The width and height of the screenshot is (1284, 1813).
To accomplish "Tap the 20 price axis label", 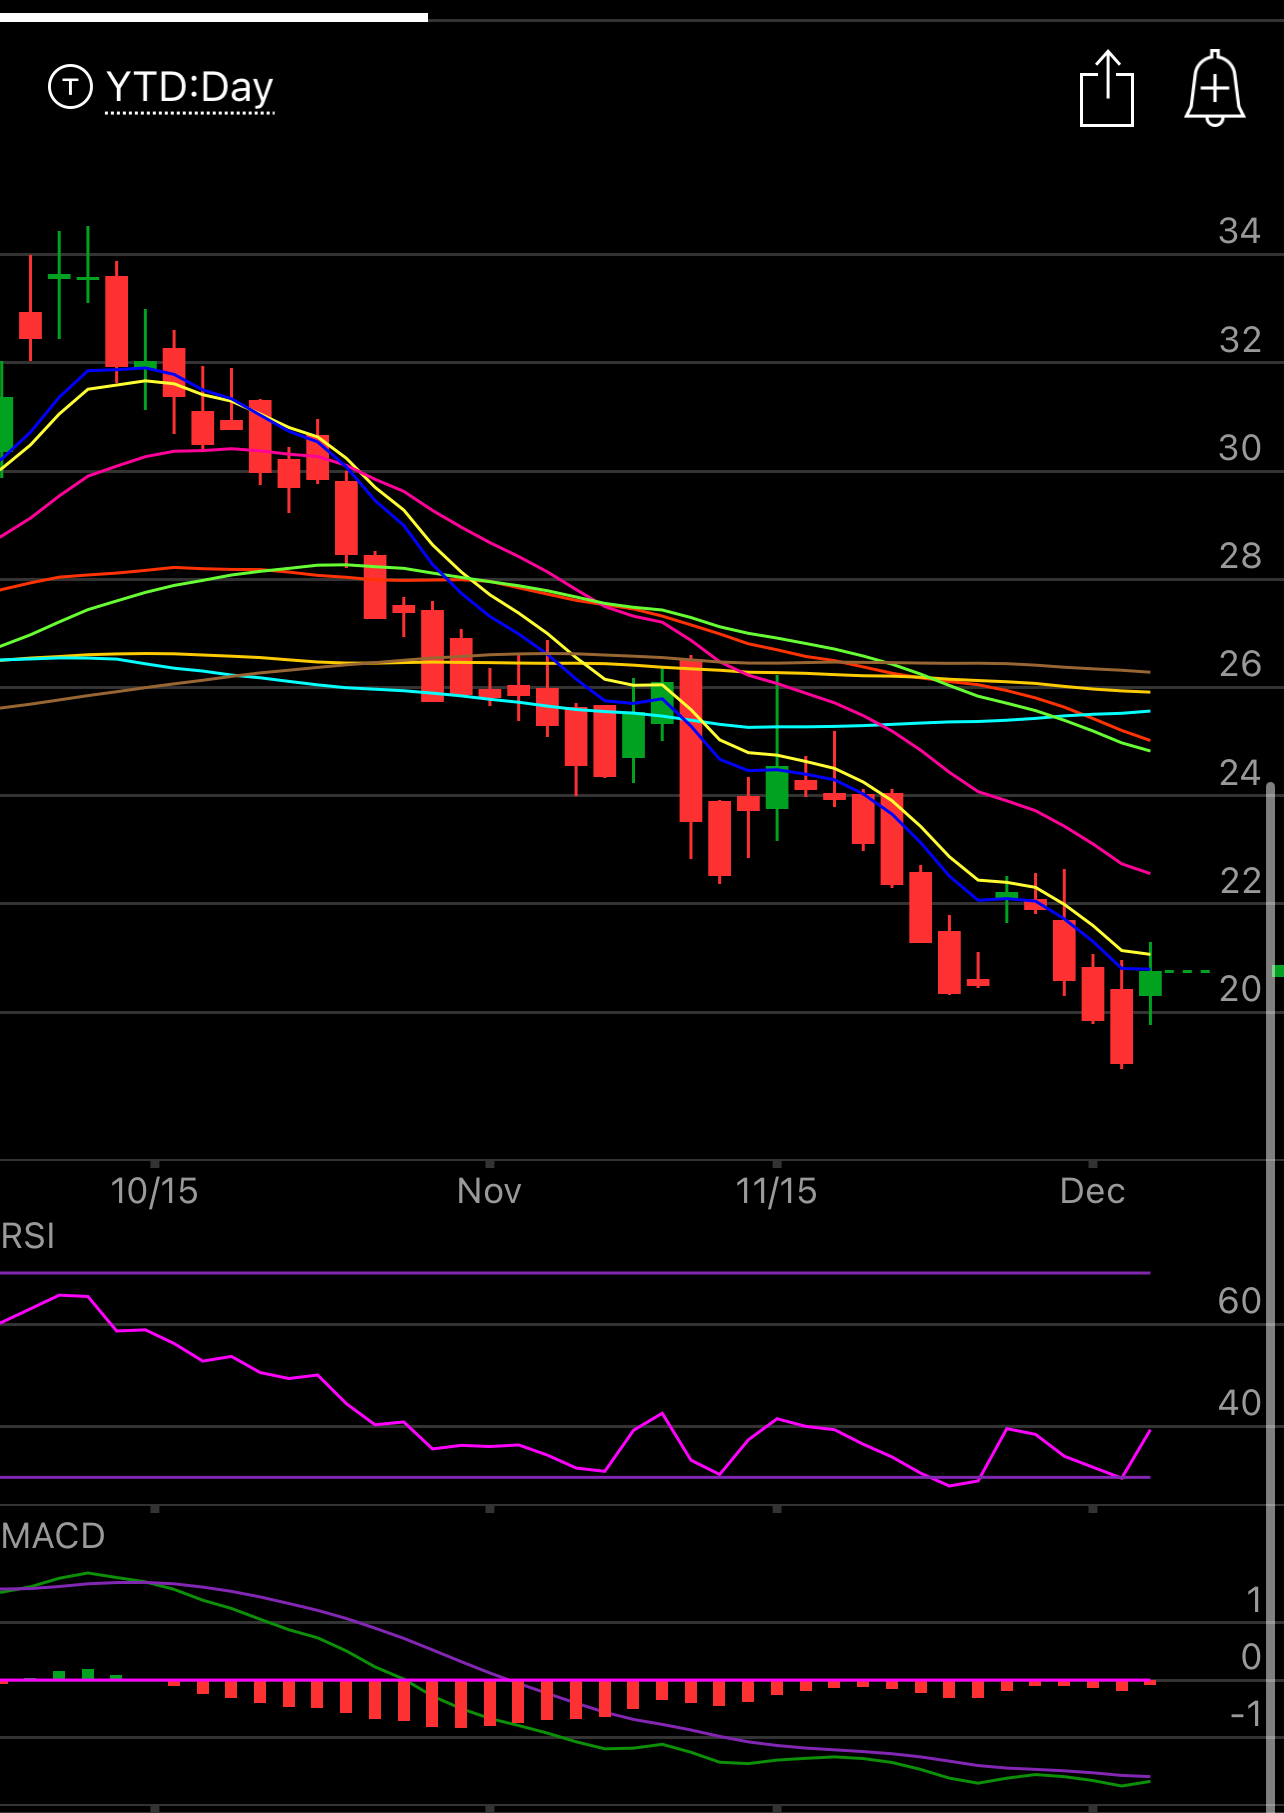I will [1240, 989].
